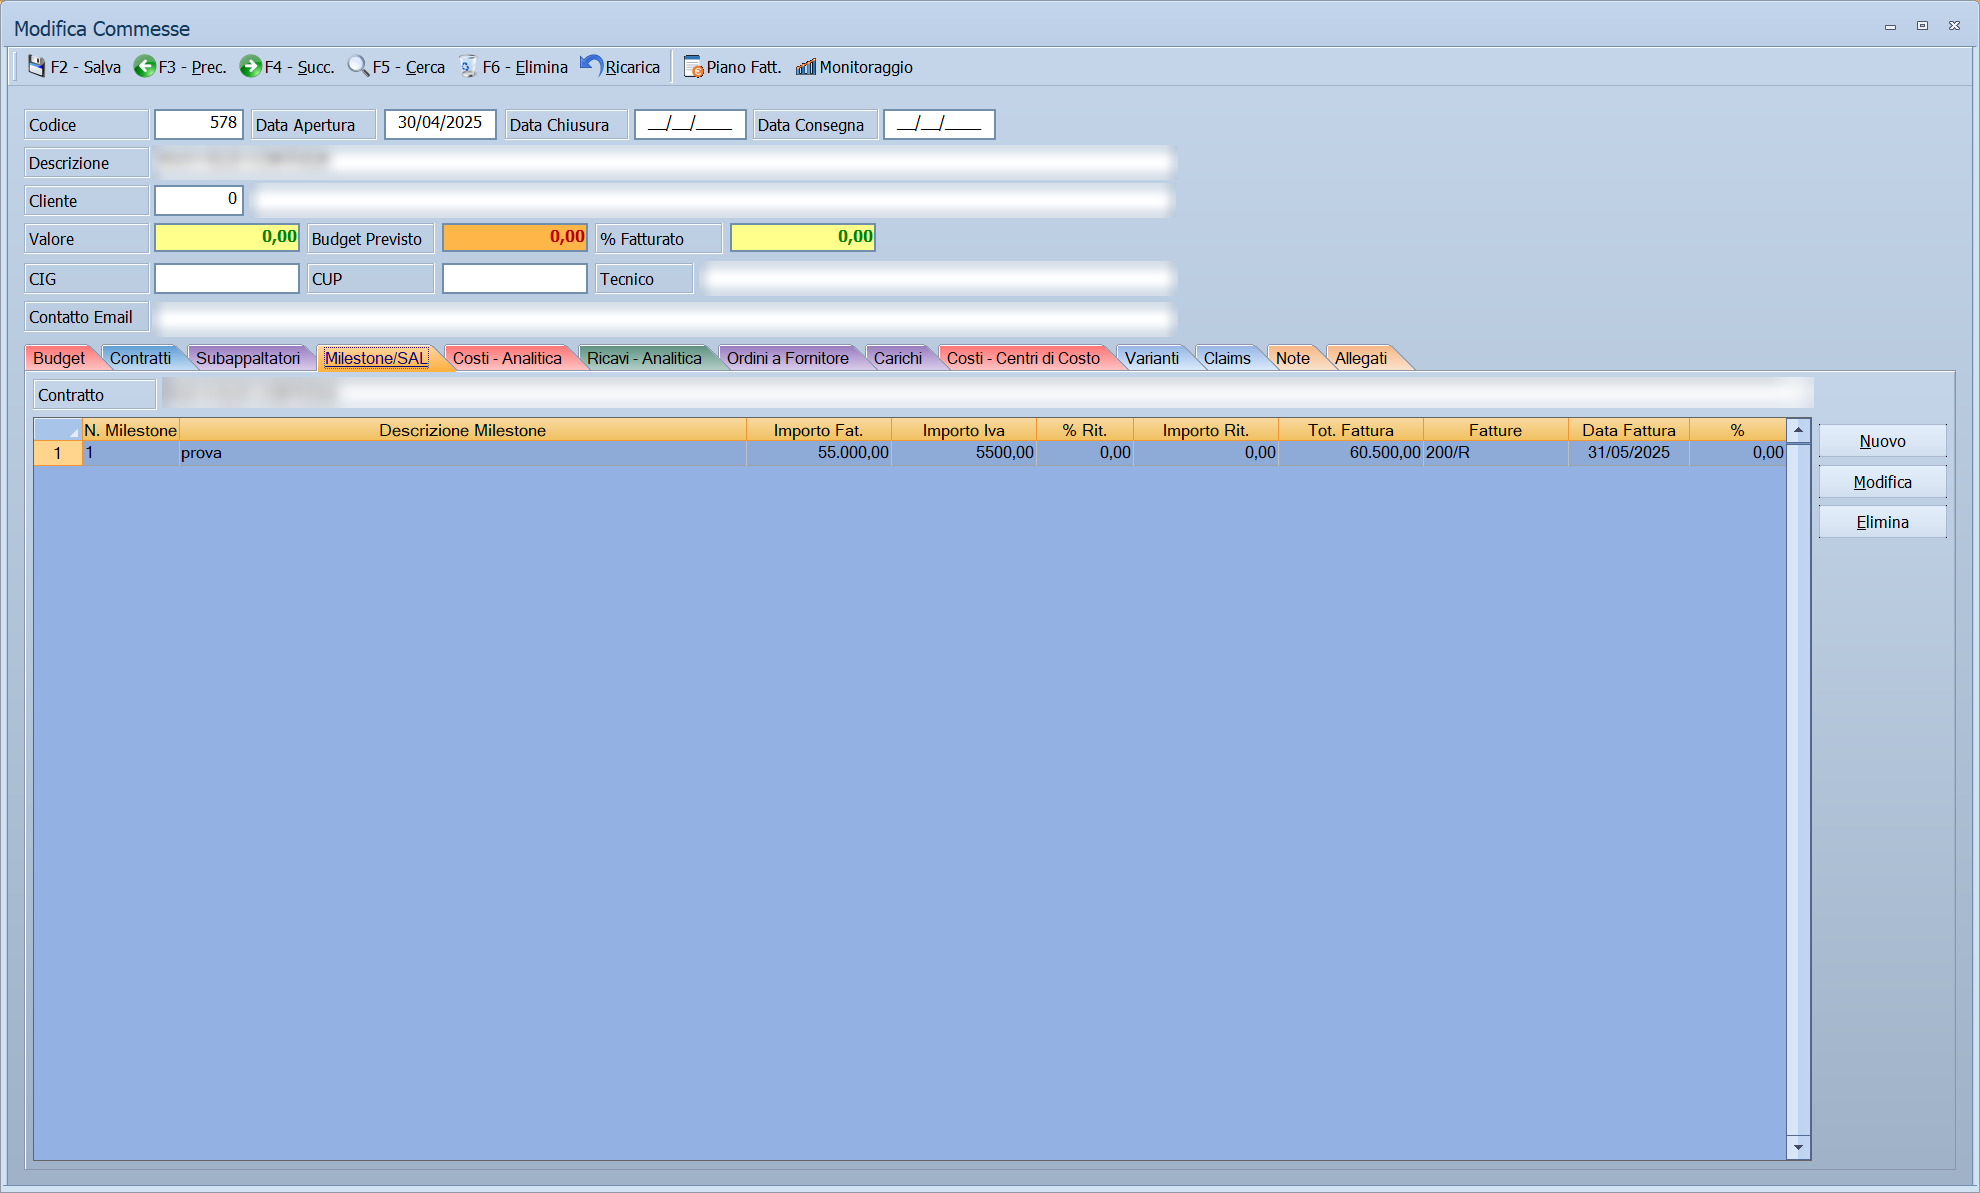Select the Ordini a Fornitore tab
Viewport: 1980px width, 1193px height.
[x=787, y=358]
